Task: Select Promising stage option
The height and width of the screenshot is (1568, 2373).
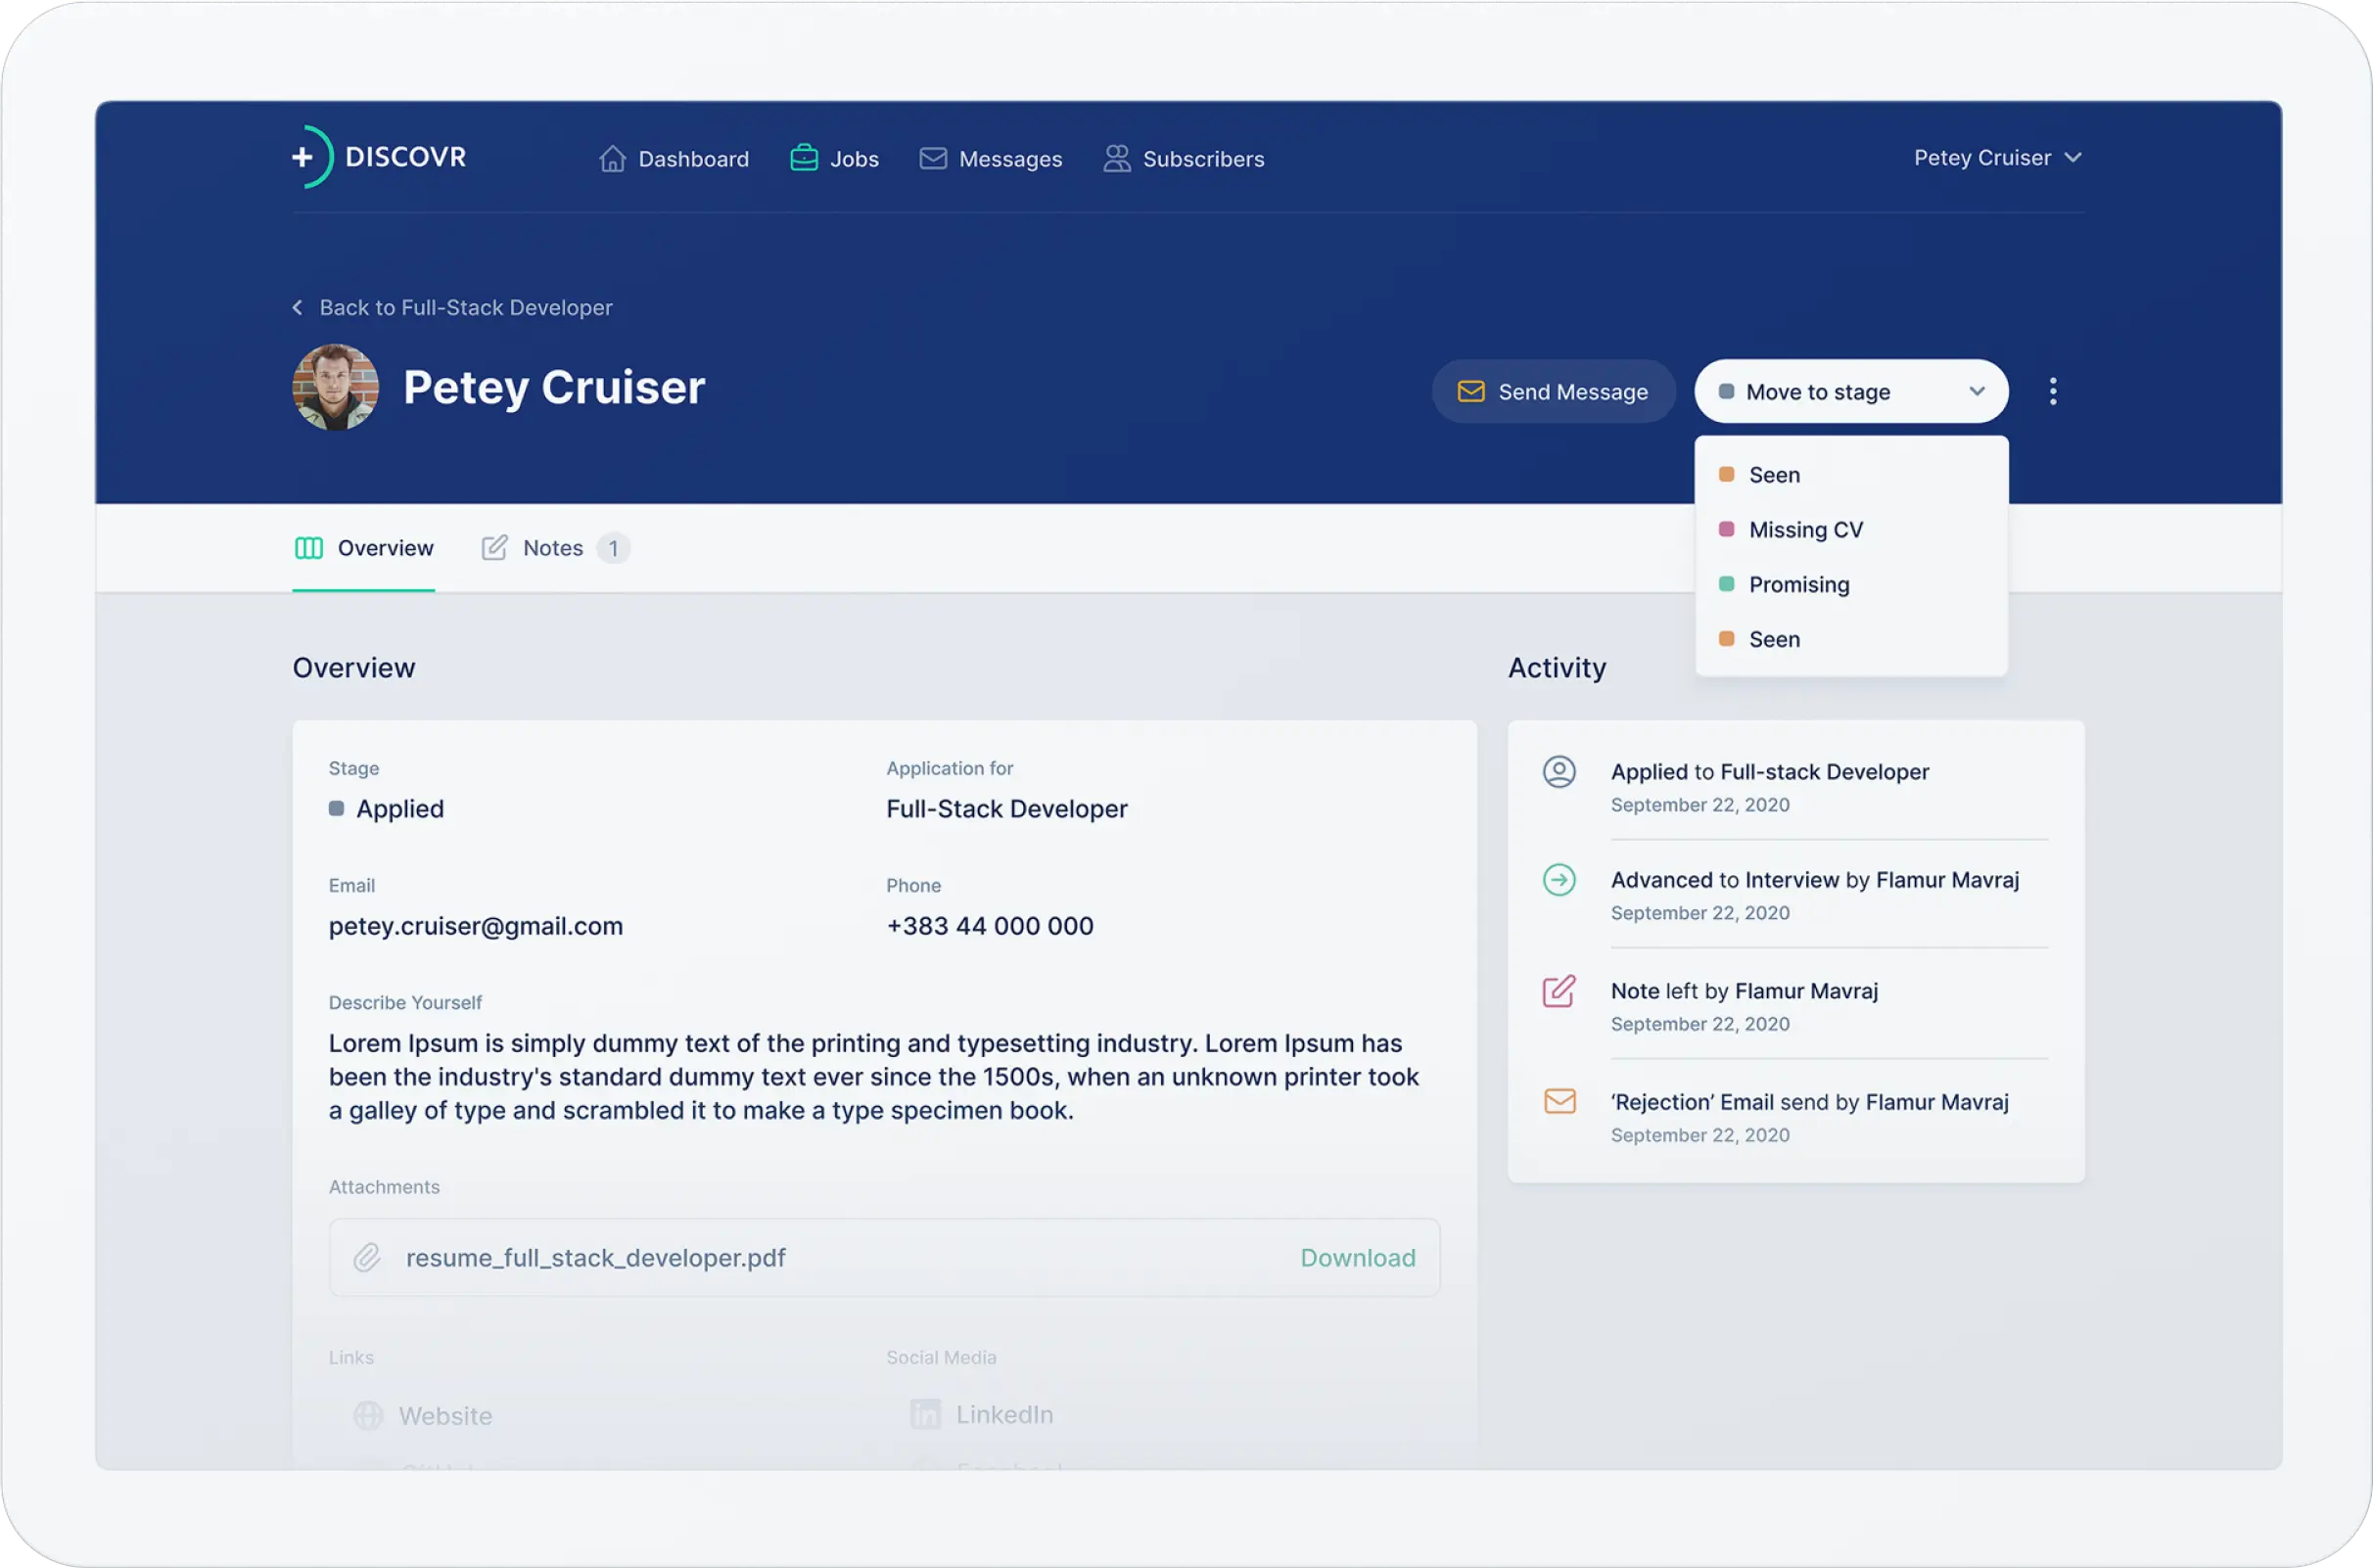Action: coord(1798,585)
